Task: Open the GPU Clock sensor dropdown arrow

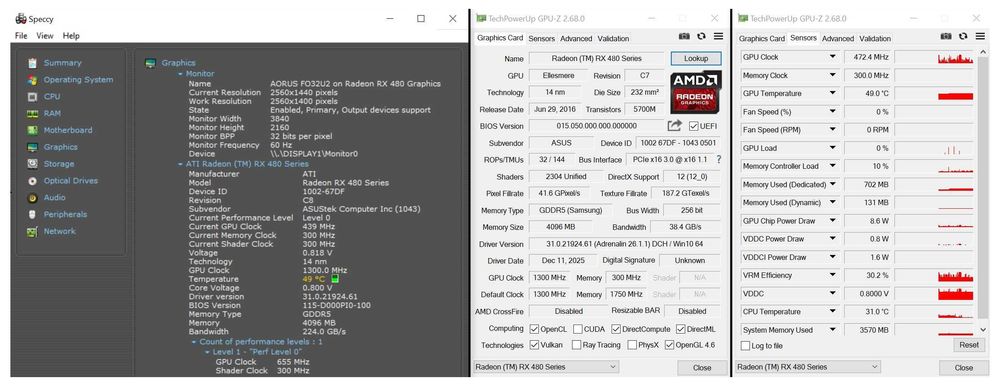Action: (832, 57)
